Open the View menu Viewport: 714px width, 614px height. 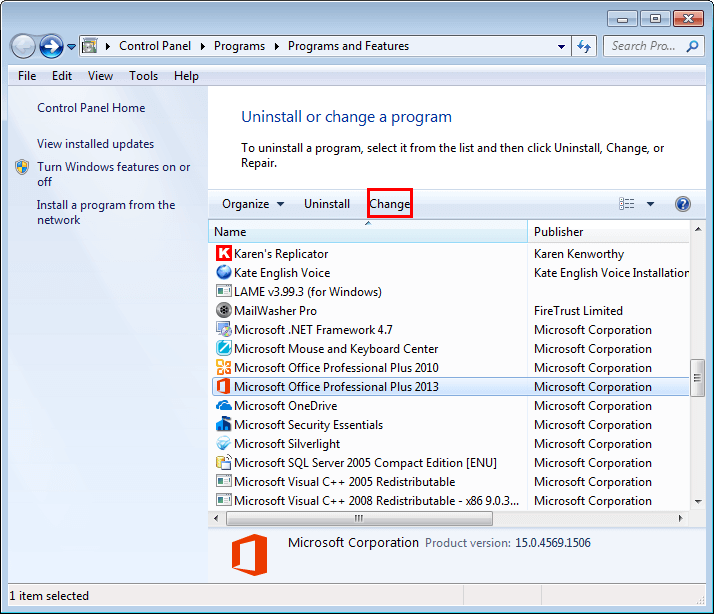tap(100, 76)
